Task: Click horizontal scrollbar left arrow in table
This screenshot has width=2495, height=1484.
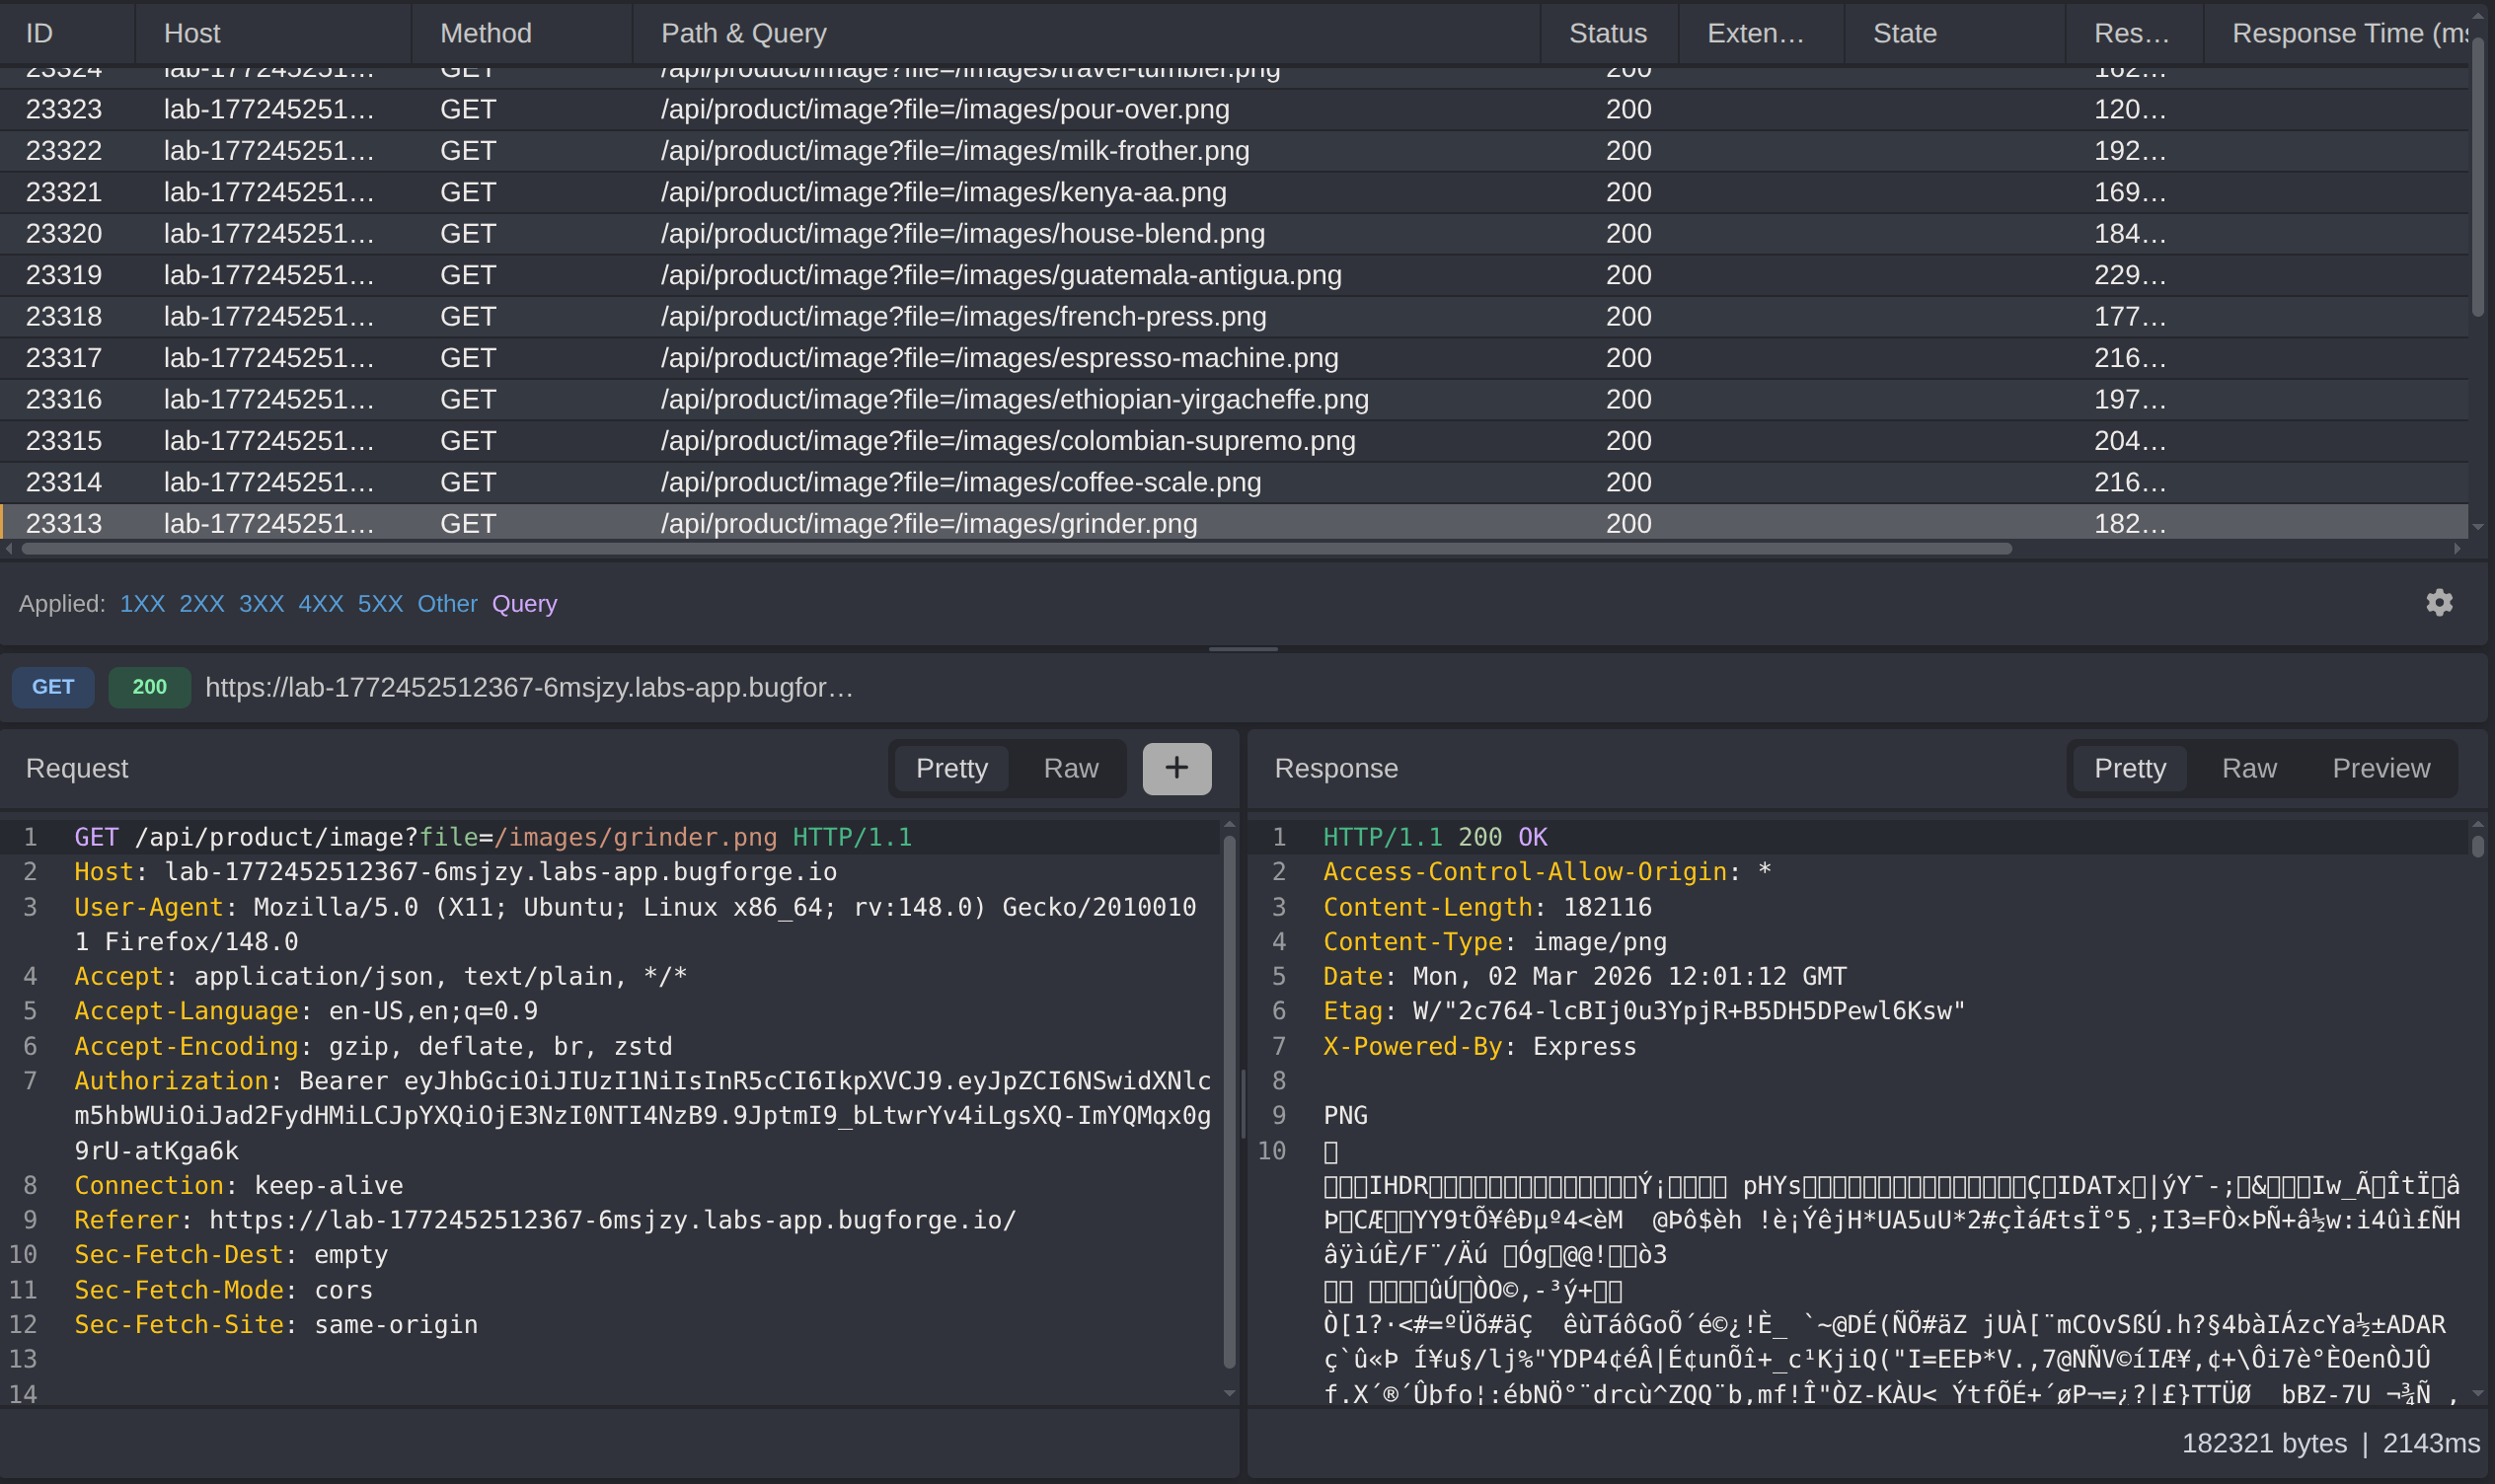Action: [x=9, y=548]
